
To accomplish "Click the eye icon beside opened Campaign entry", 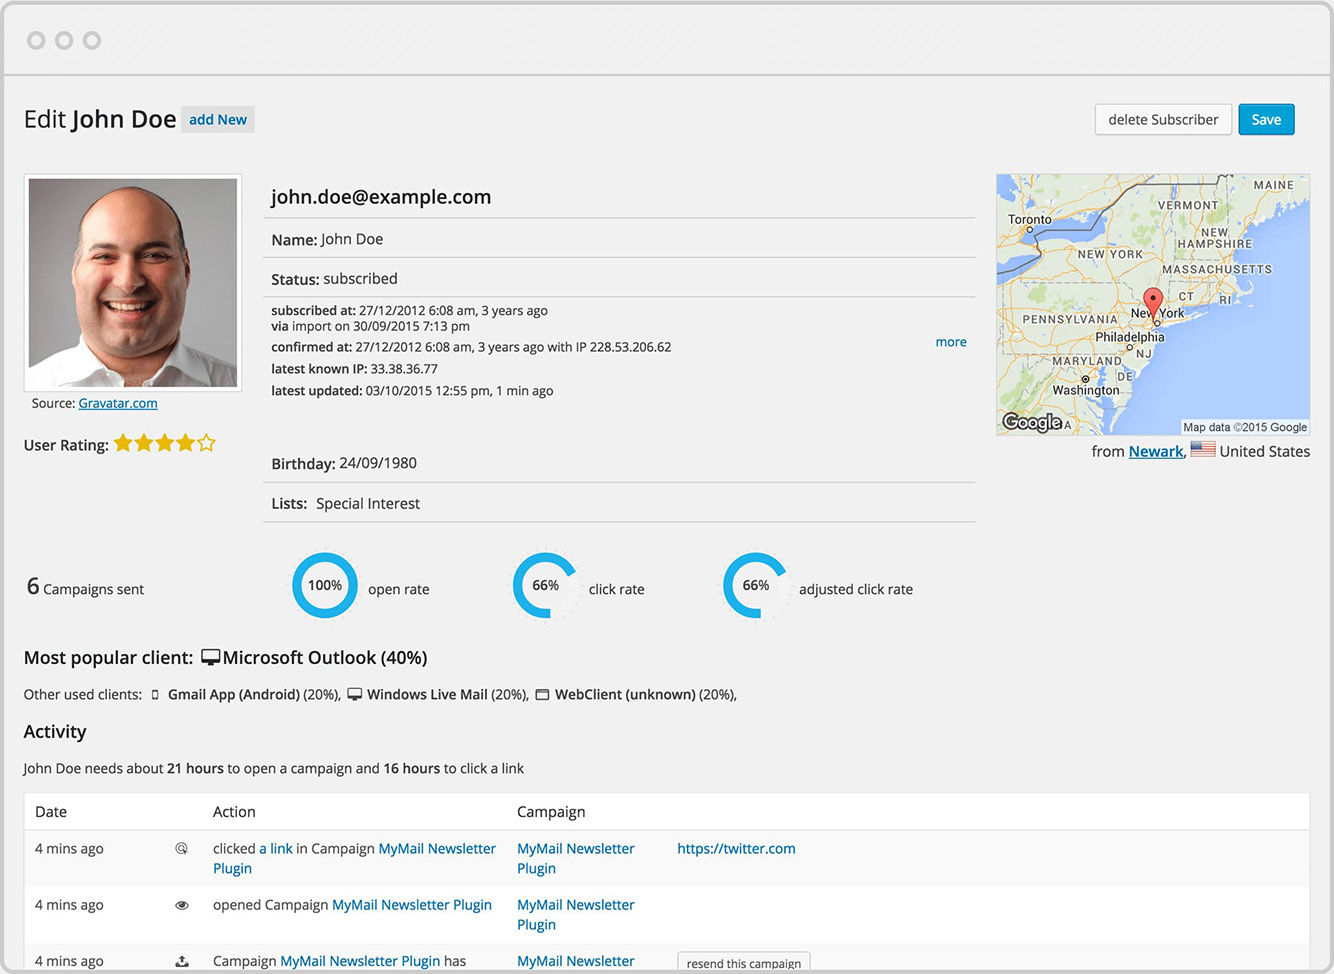I will click(x=182, y=904).
